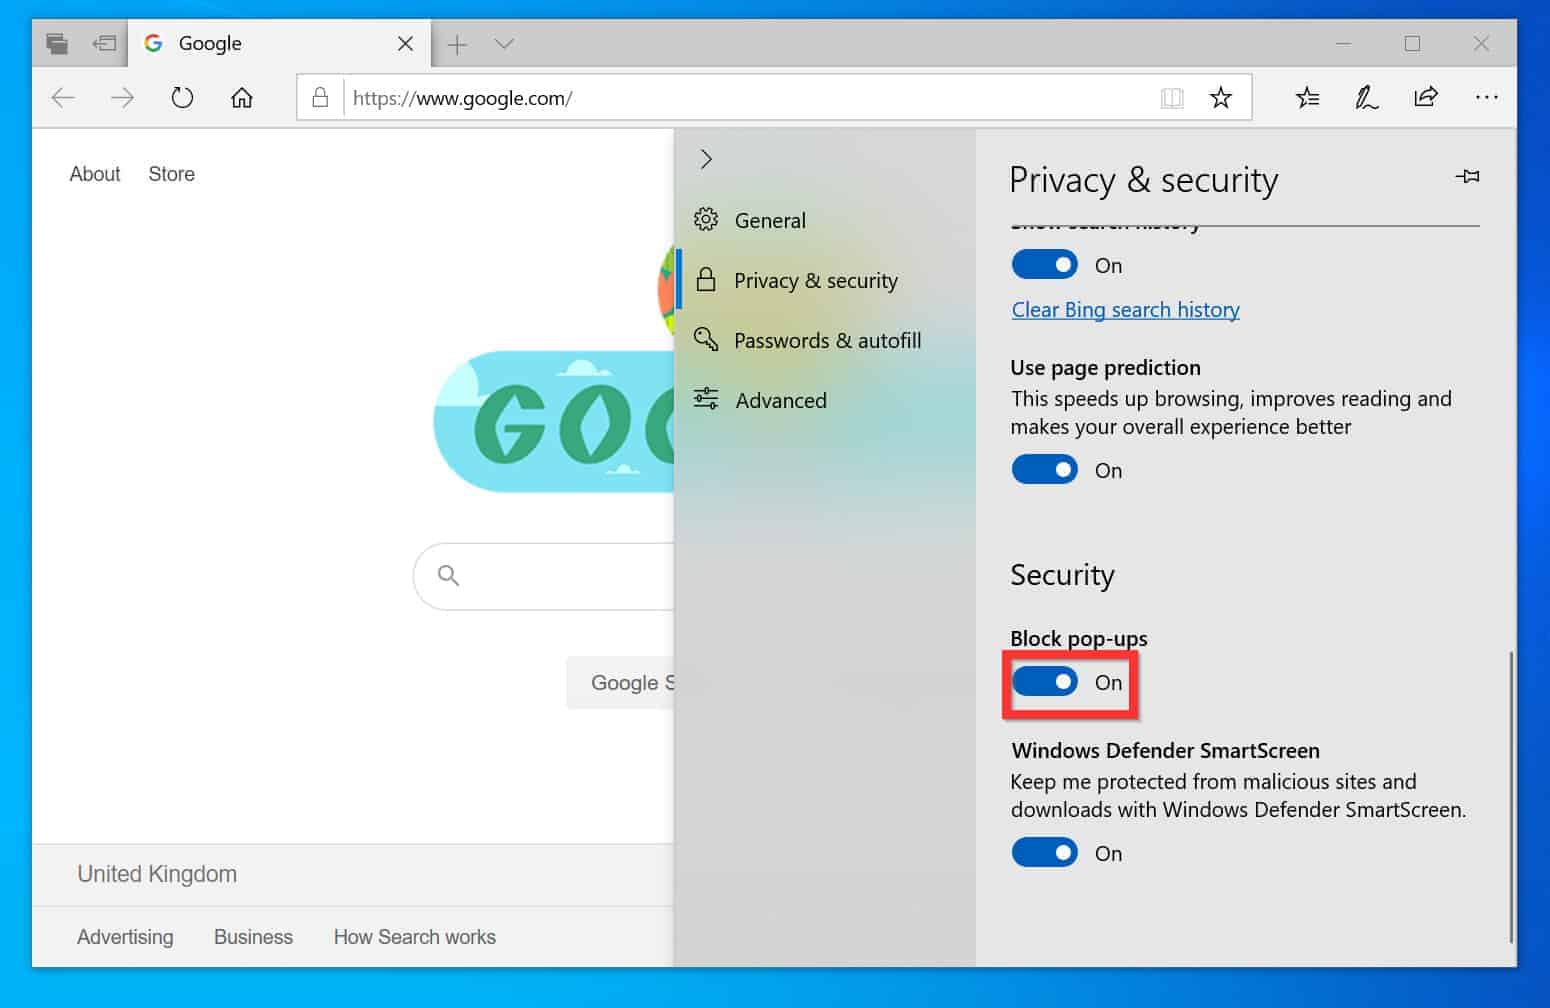Open the Add notes pen icon

[1366, 98]
